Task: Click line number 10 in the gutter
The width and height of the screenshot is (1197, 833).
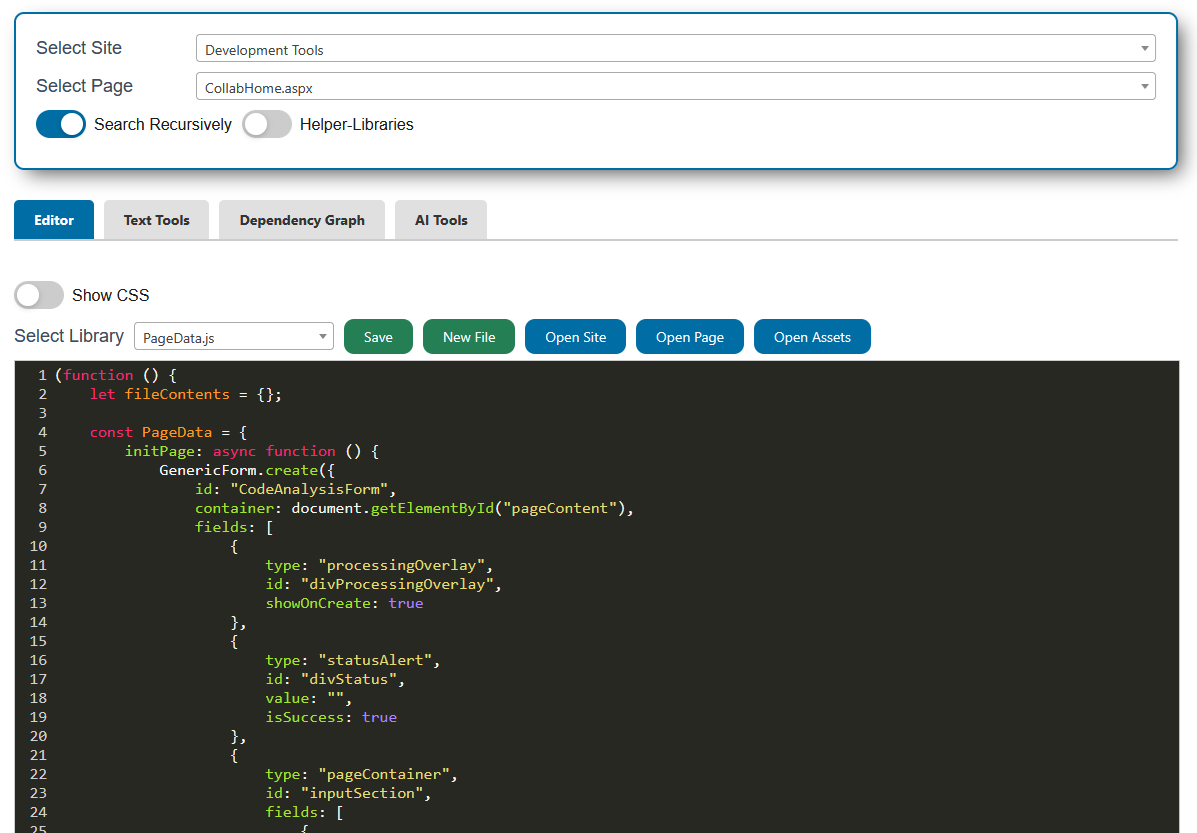Action: (38, 547)
